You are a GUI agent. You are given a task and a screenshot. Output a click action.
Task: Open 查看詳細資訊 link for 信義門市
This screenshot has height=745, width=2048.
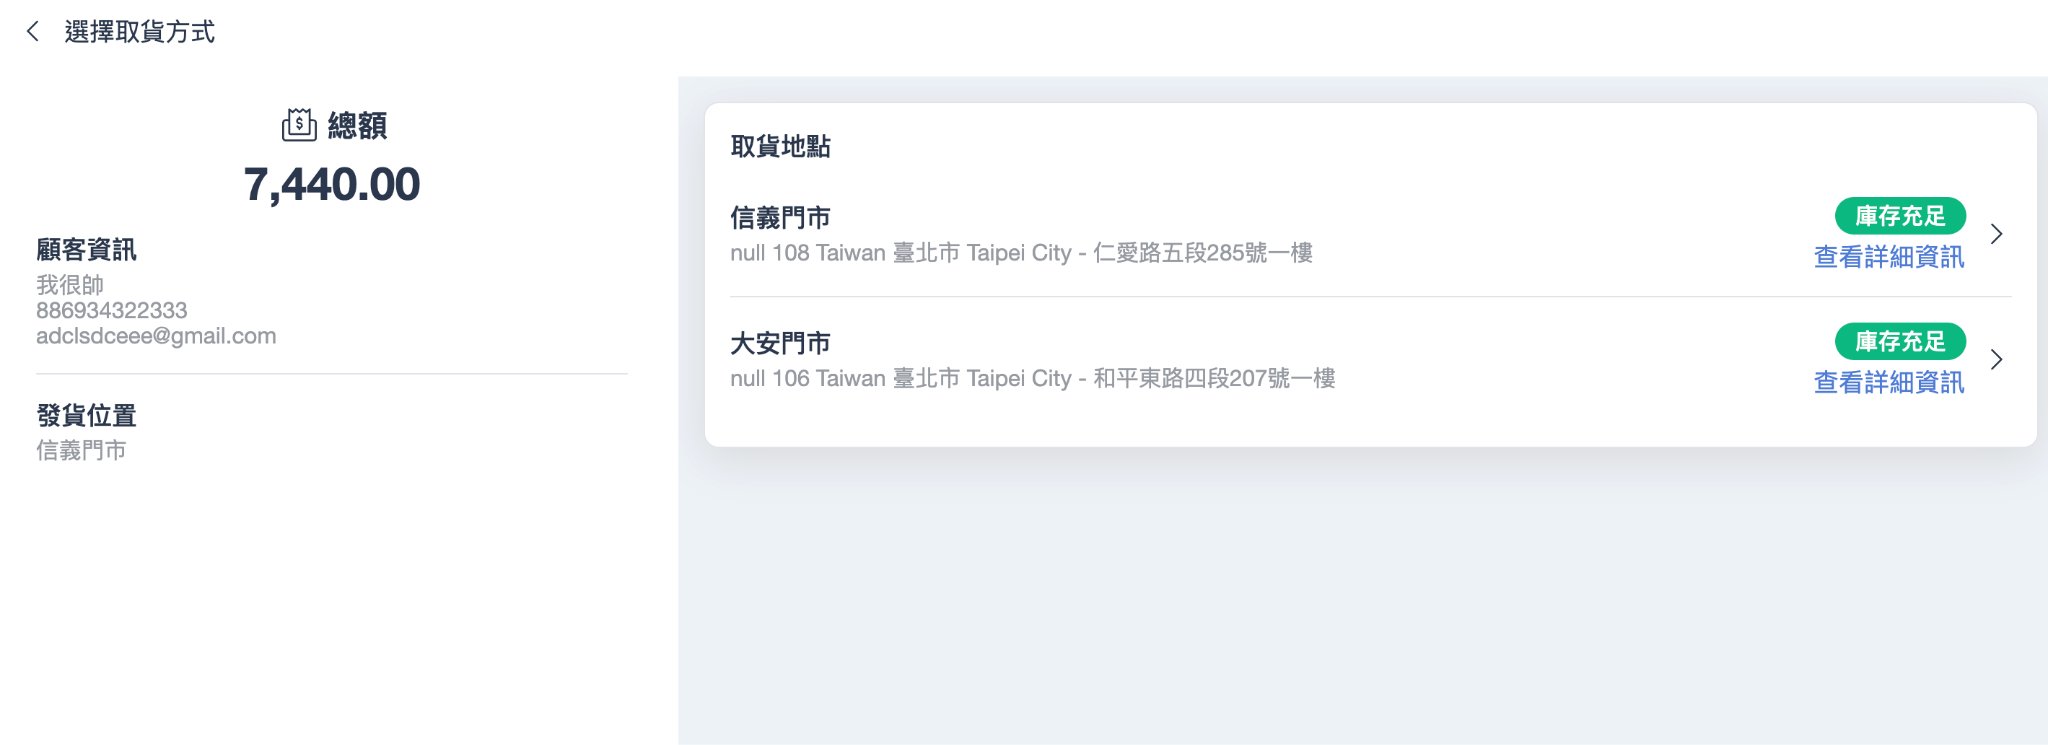click(x=1889, y=257)
